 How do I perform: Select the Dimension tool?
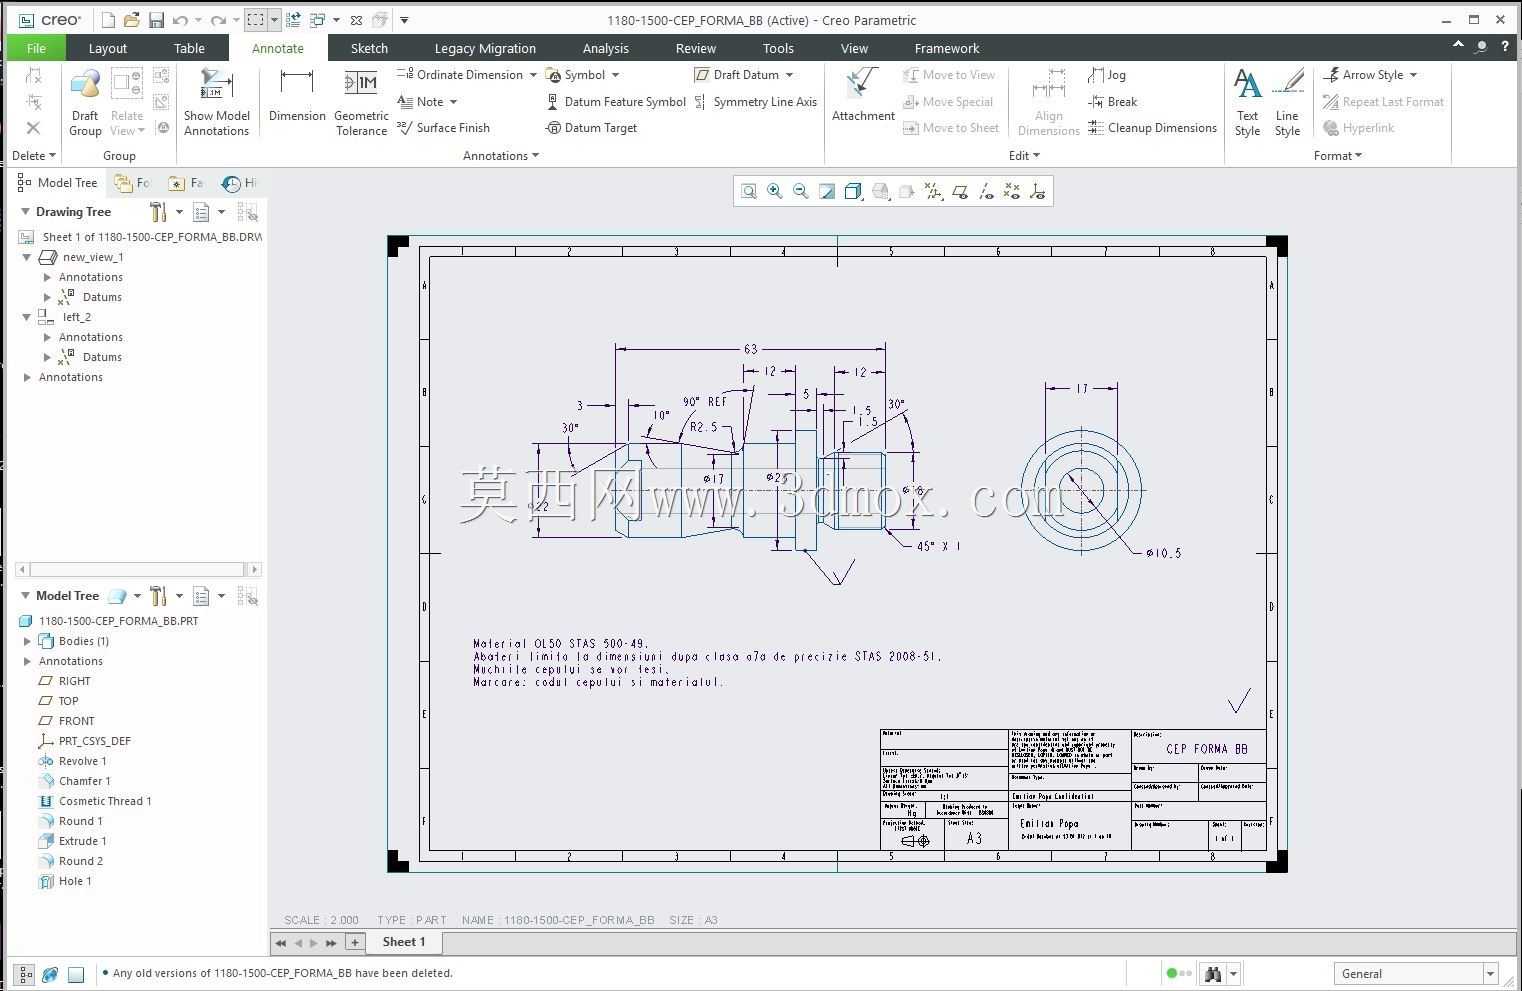point(297,96)
